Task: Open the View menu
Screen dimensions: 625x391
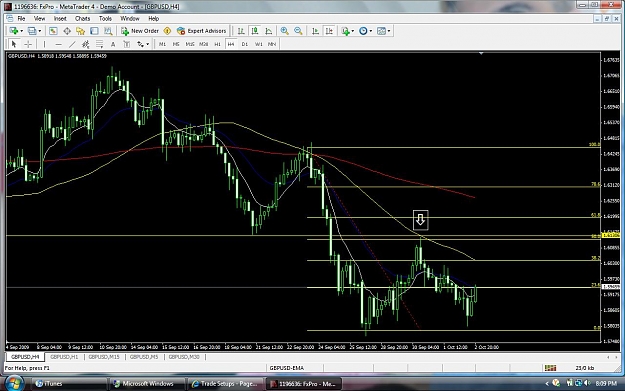Action: [39, 18]
